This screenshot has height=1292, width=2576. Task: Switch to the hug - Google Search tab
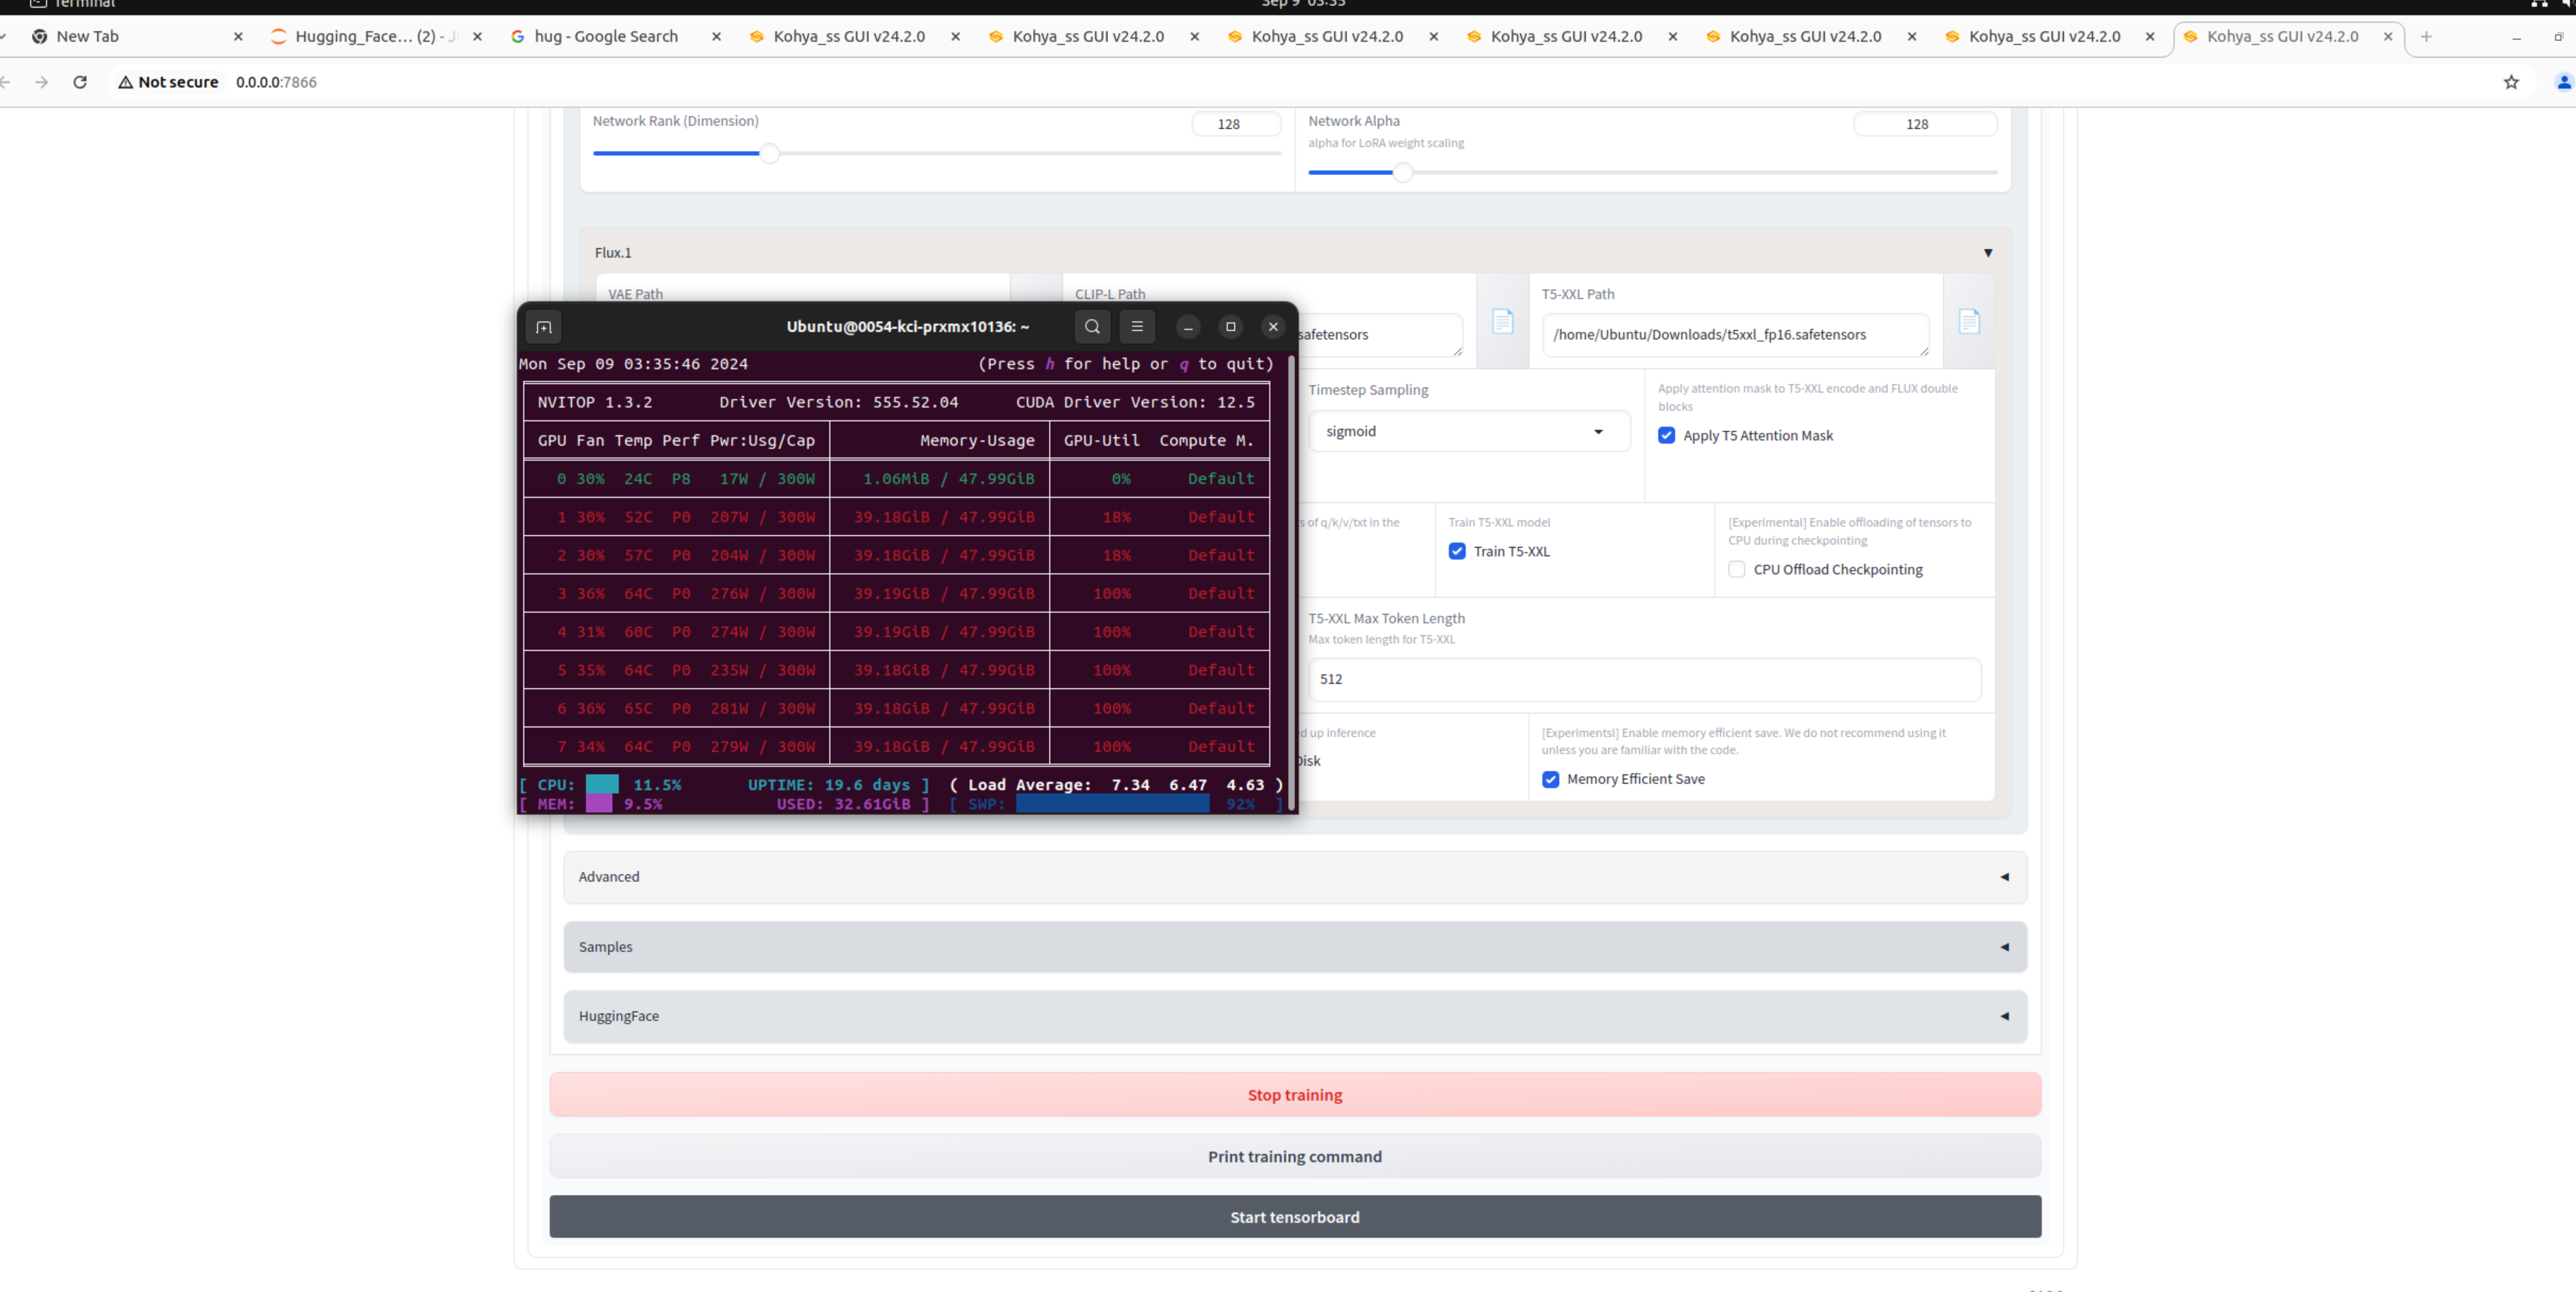point(606,37)
